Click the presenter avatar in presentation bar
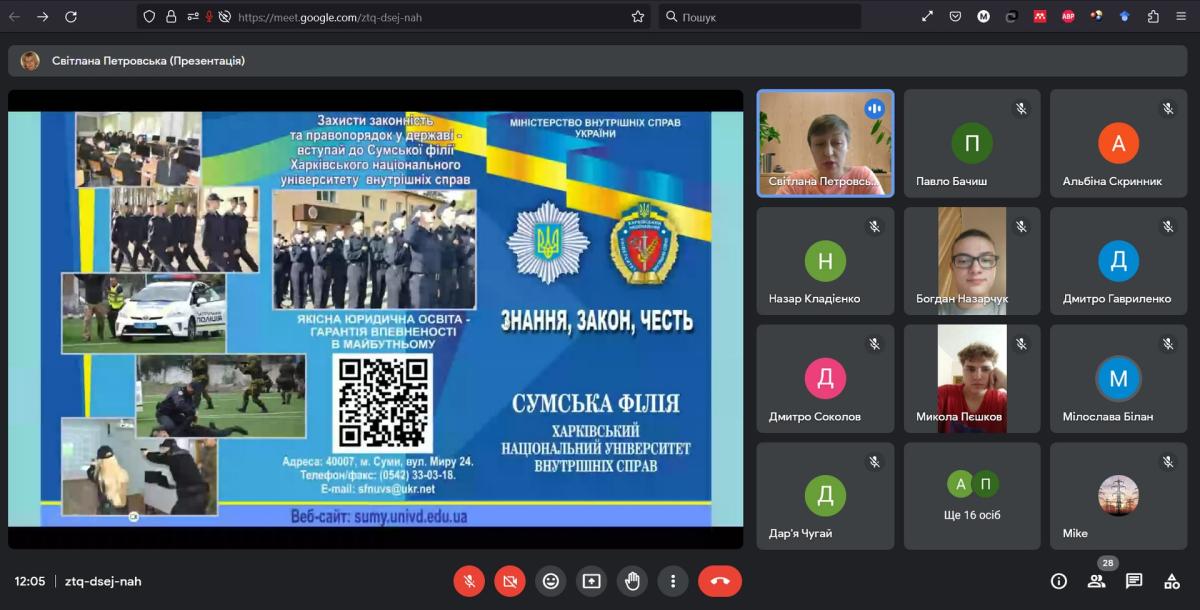1200x610 pixels. pyautogui.click(x=31, y=61)
